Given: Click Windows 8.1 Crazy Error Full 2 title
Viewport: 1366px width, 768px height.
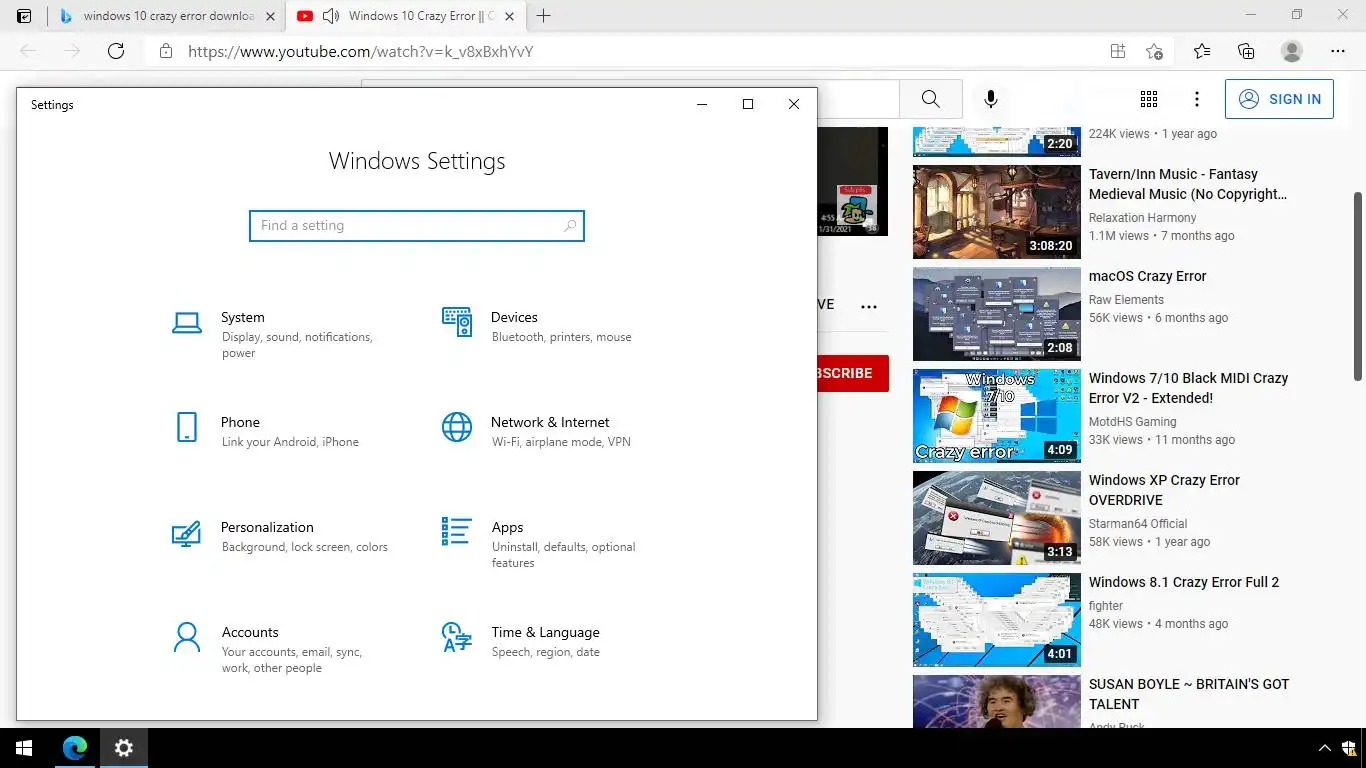Looking at the screenshot, I should (1184, 582).
